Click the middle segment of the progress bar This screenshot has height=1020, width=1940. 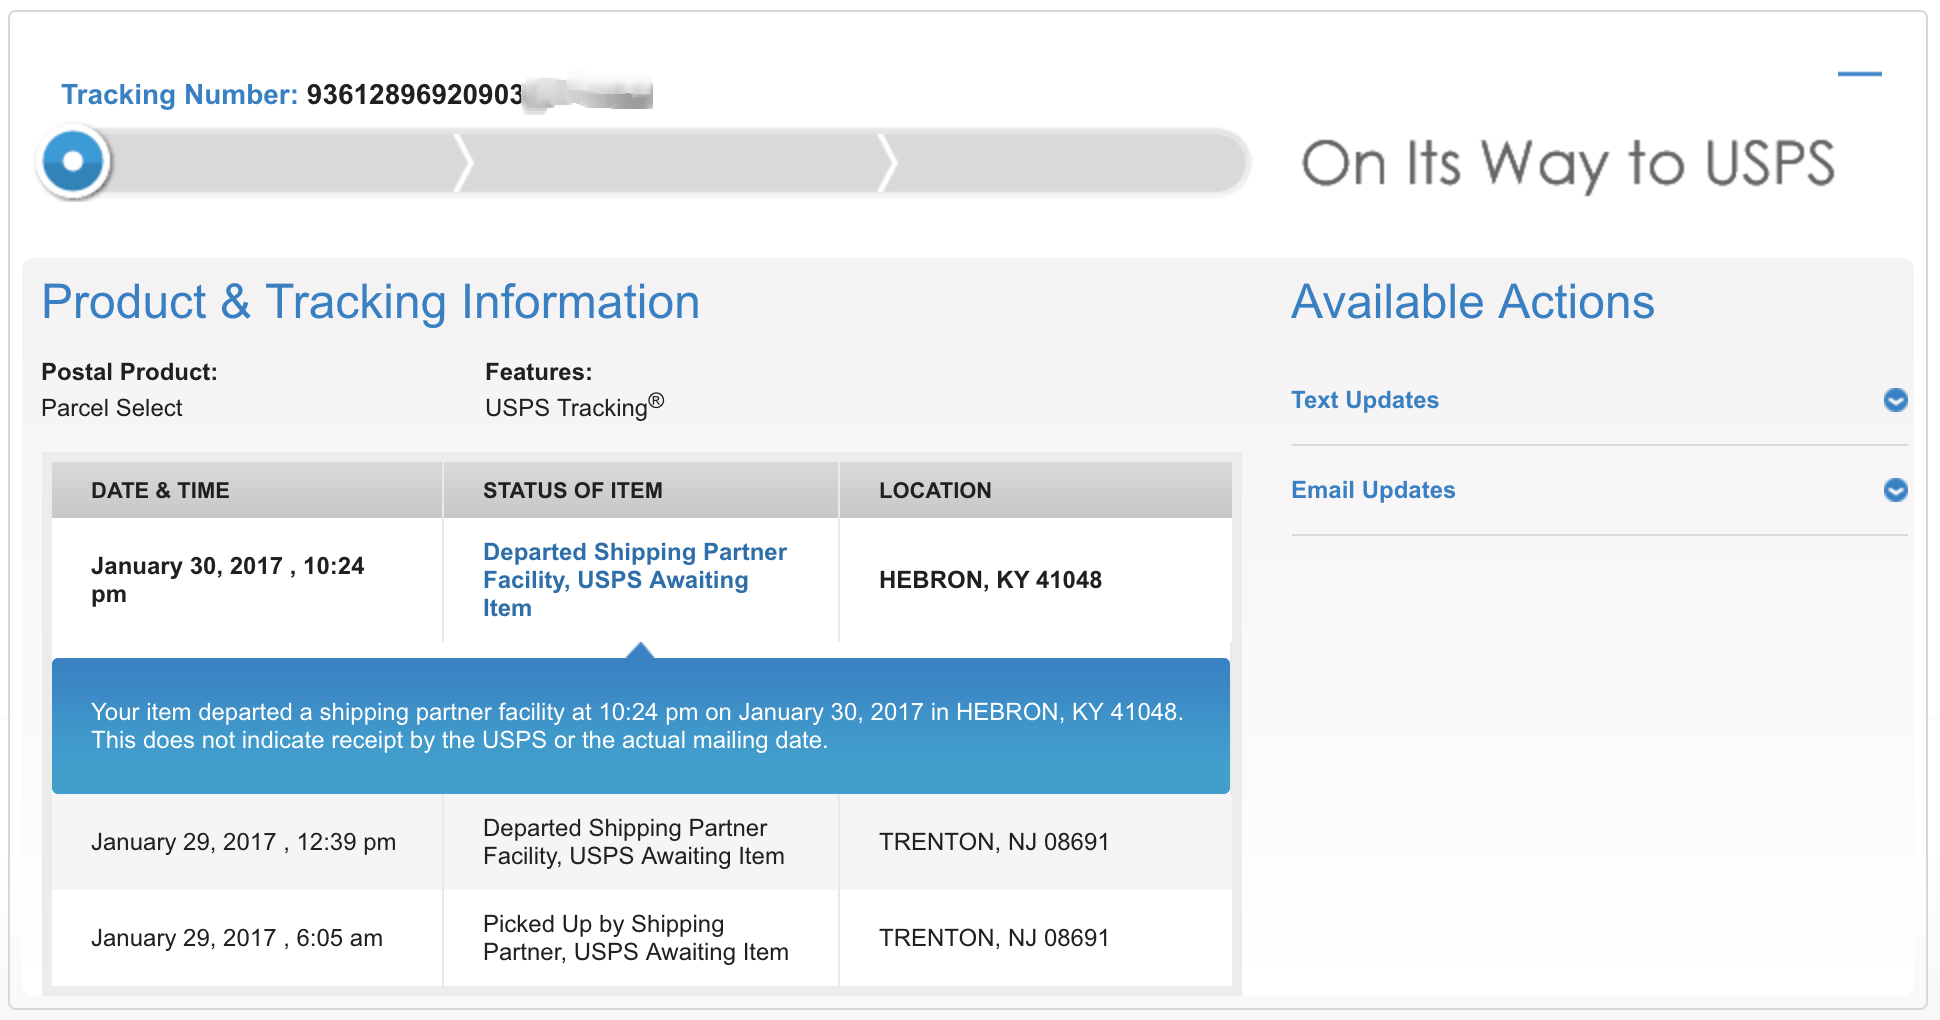(675, 162)
